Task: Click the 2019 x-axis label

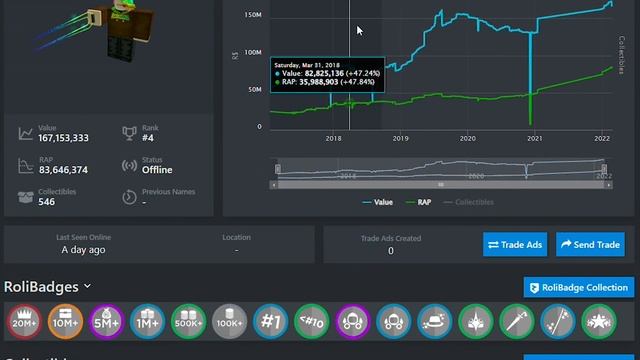Action: (x=400, y=138)
